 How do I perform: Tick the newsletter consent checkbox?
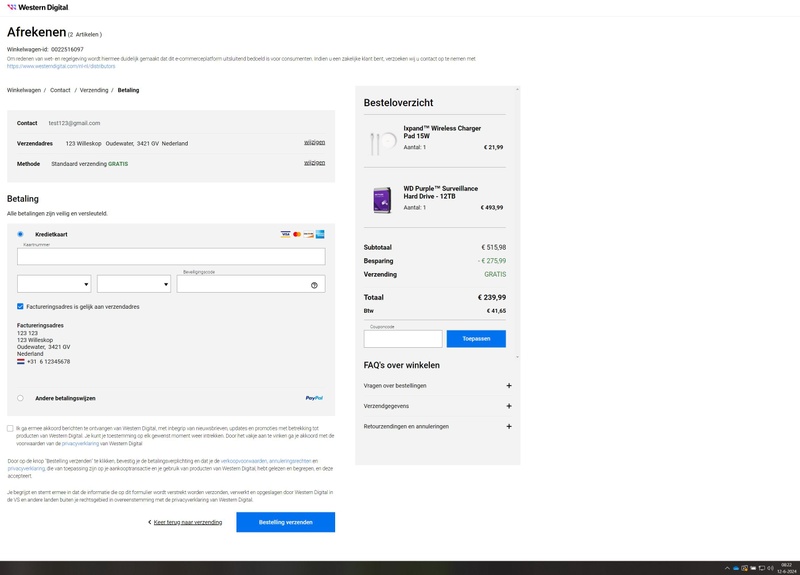coord(10,429)
